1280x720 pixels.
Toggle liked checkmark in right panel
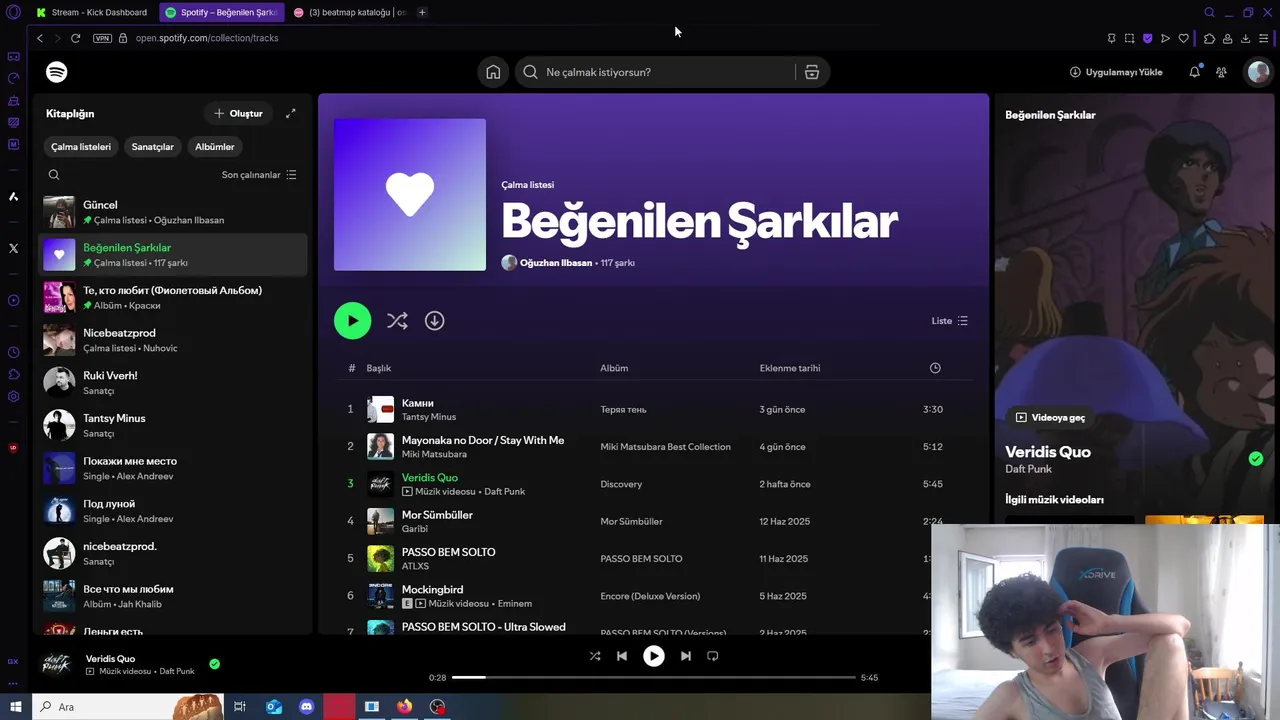(1256, 459)
